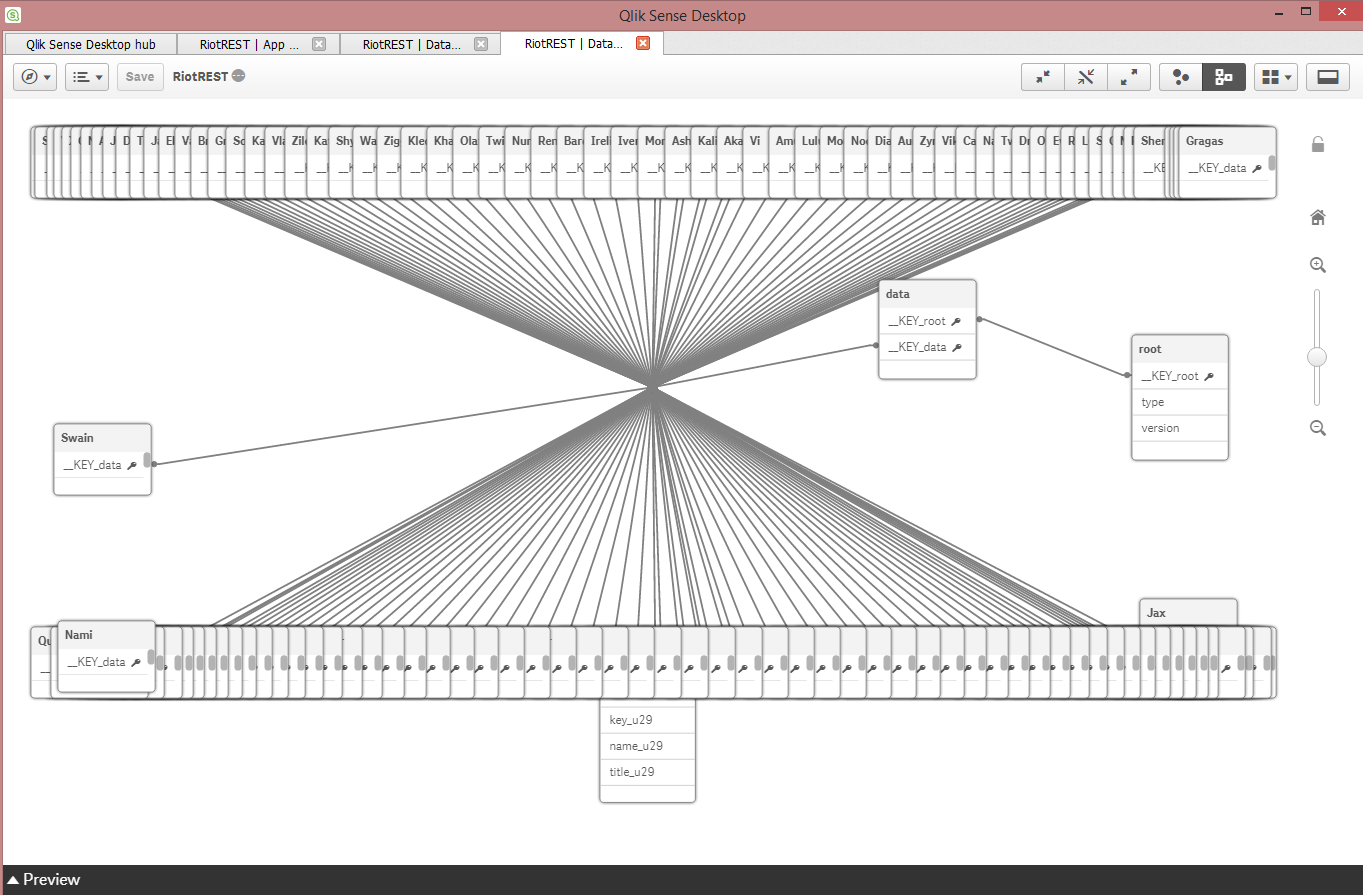Expand the Preview panel at the bottom
Screen dimensions: 1363x895
point(44,879)
